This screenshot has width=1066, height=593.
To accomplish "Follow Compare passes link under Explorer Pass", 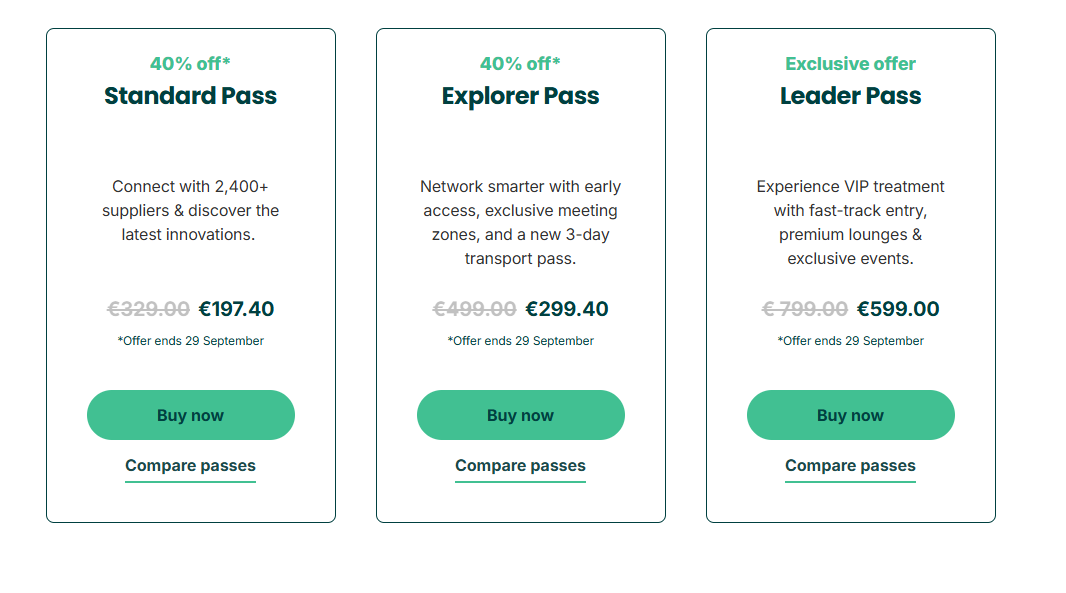I will point(520,466).
